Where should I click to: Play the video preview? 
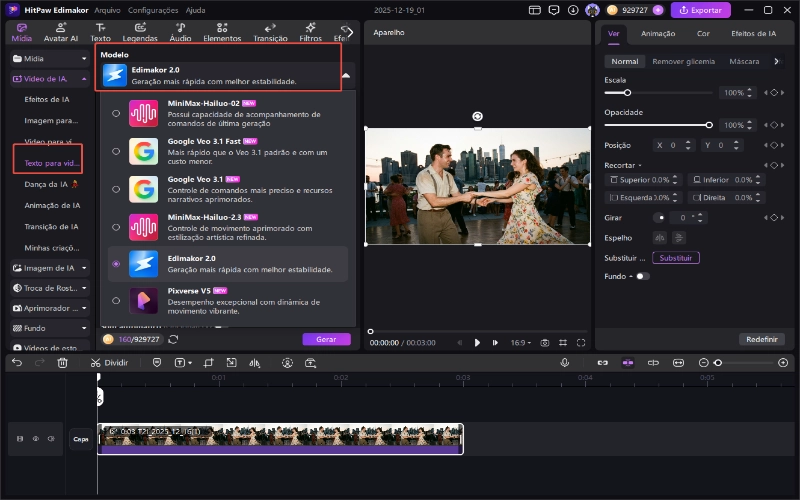[477, 343]
